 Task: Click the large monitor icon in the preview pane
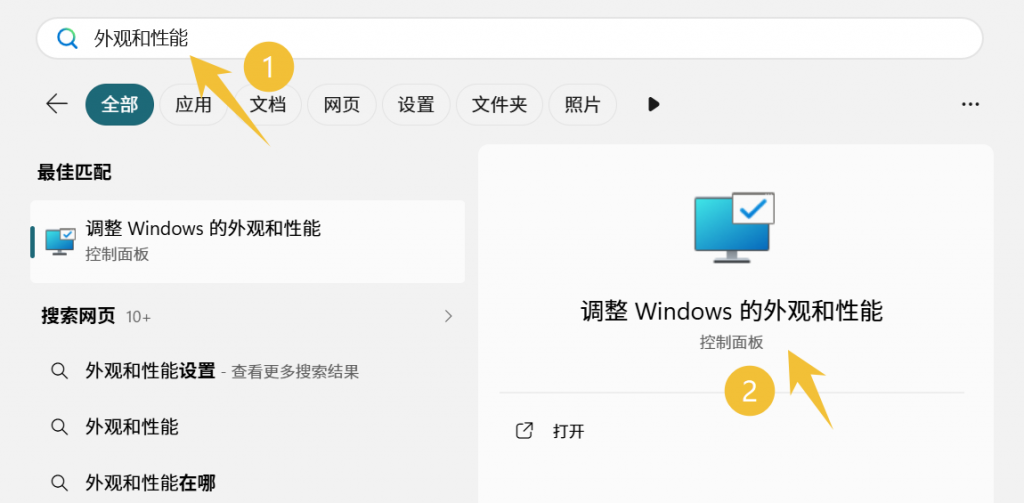pos(734,228)
